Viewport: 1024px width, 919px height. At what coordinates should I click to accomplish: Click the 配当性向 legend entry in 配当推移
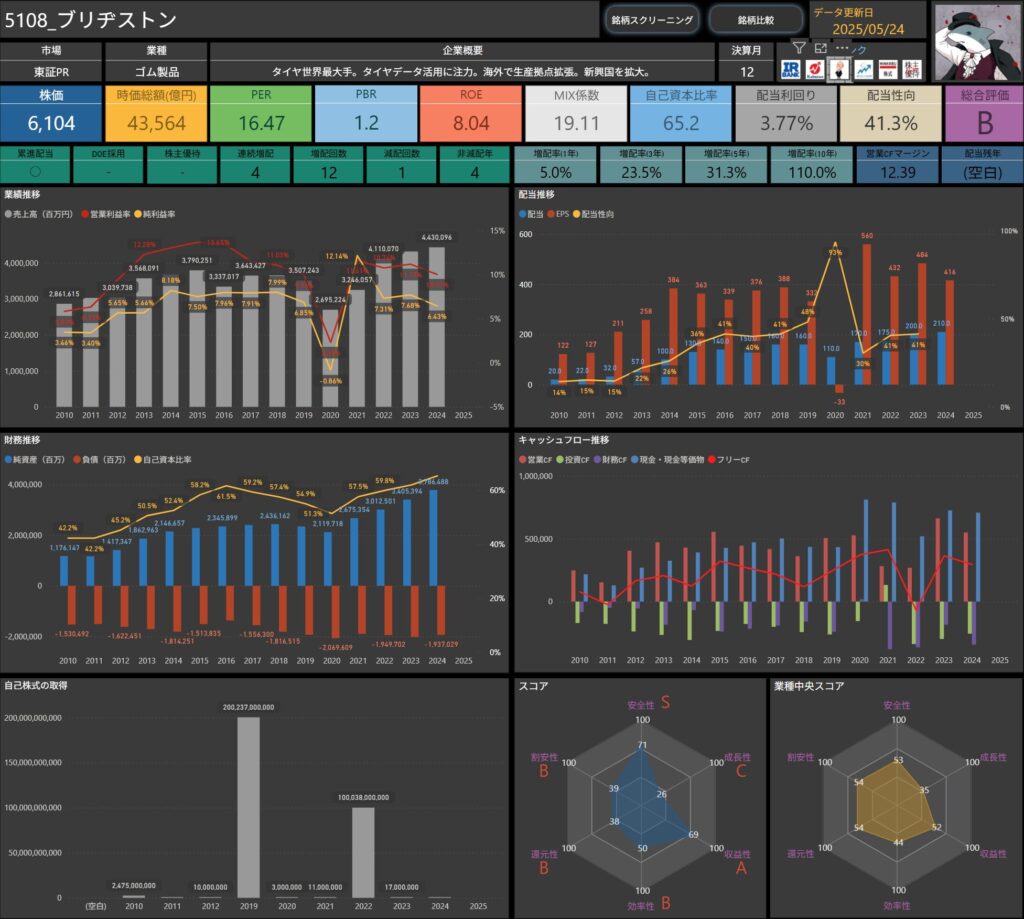coord(594,214)
